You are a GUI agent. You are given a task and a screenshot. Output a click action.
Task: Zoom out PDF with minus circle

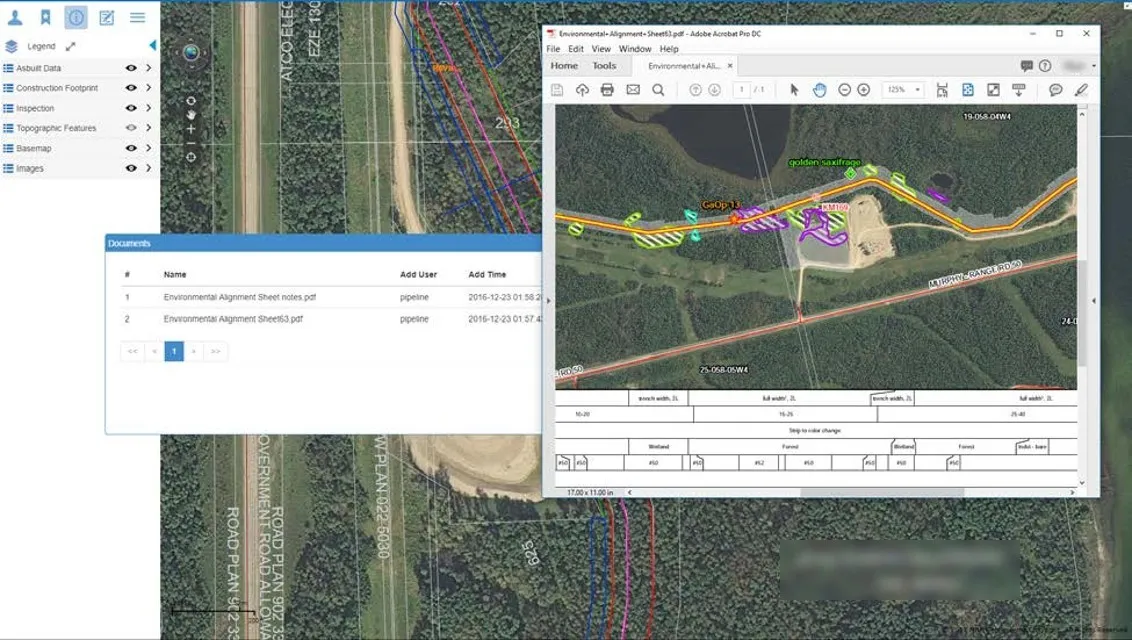tap(844, 90)
